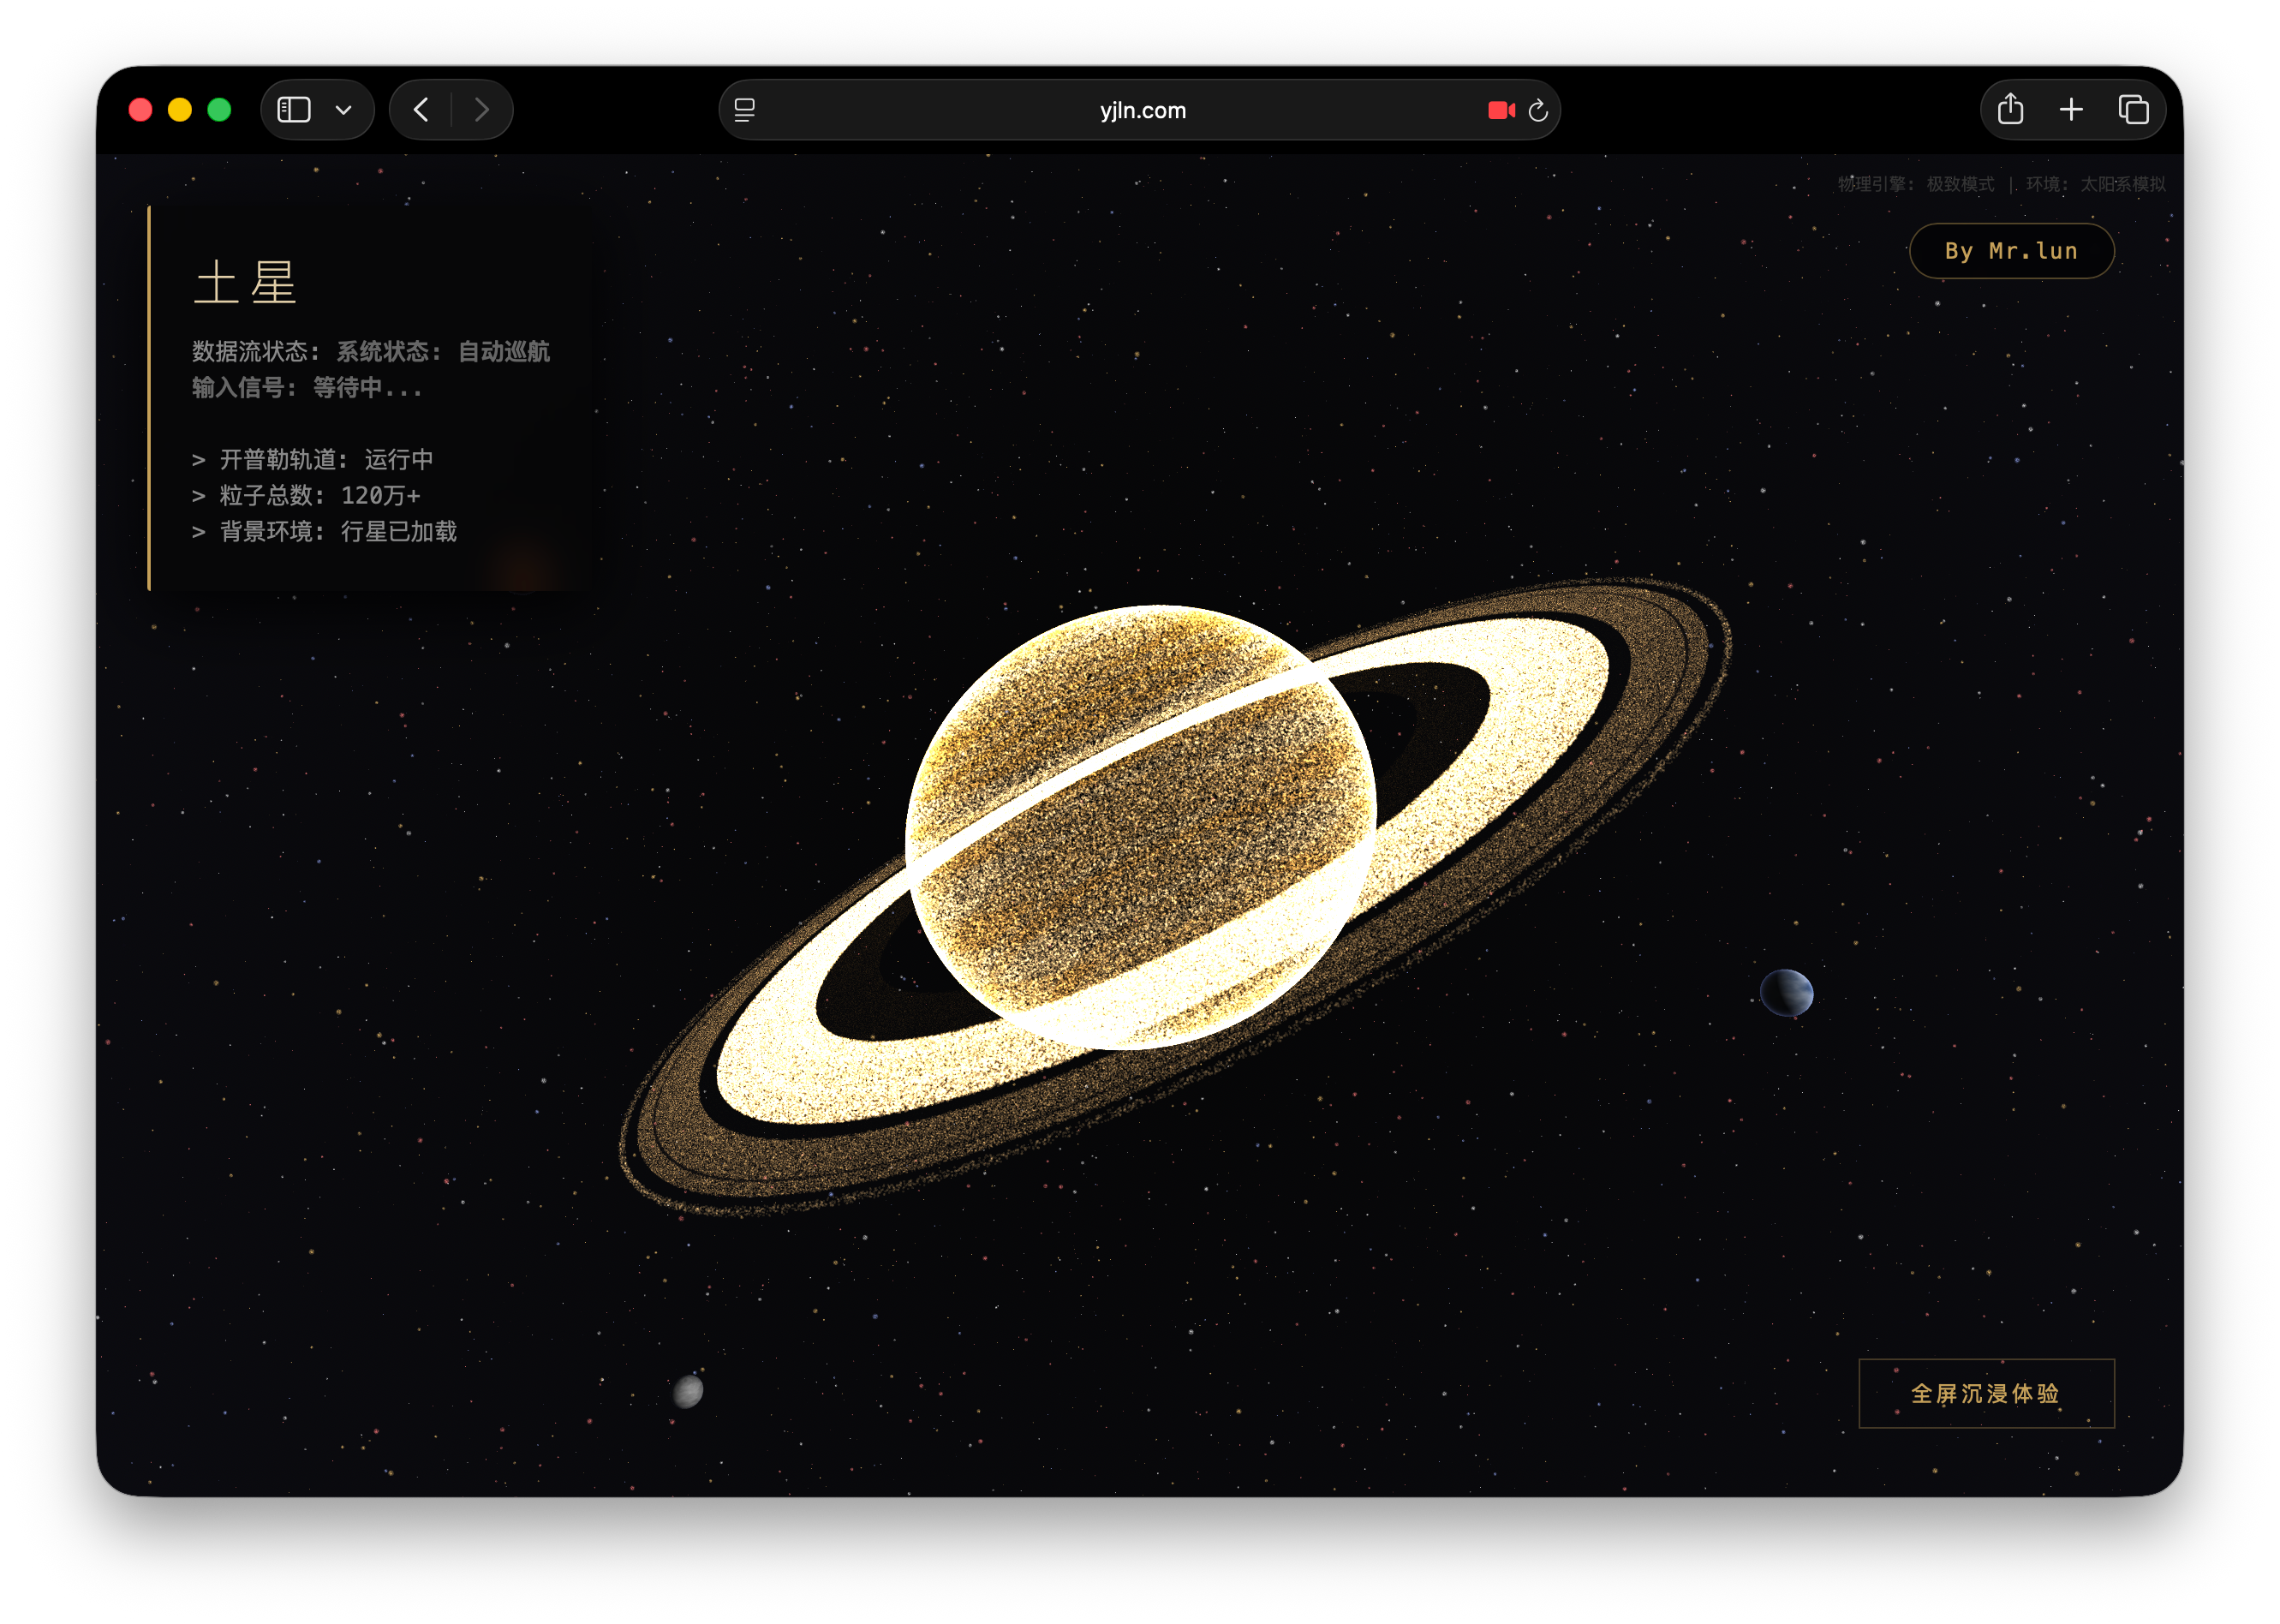Open the Share menu

coord(2010,110)
